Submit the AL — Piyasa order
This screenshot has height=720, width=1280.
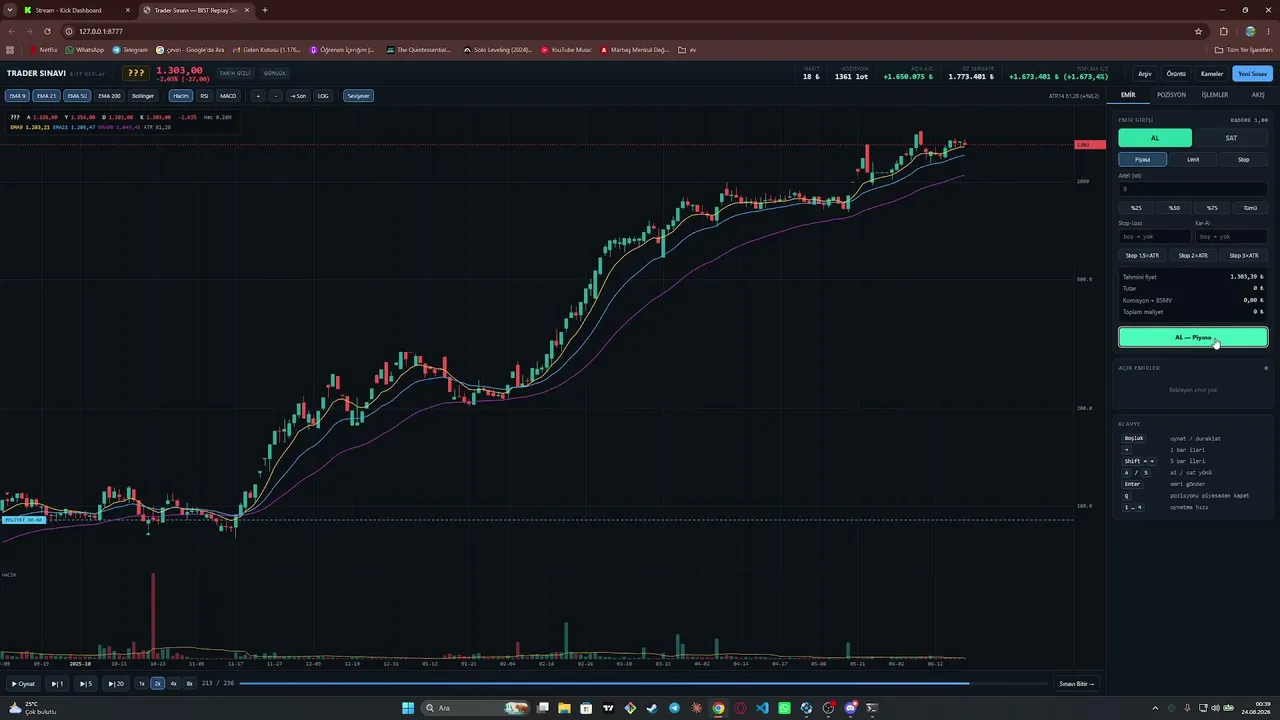(1193, 338)
